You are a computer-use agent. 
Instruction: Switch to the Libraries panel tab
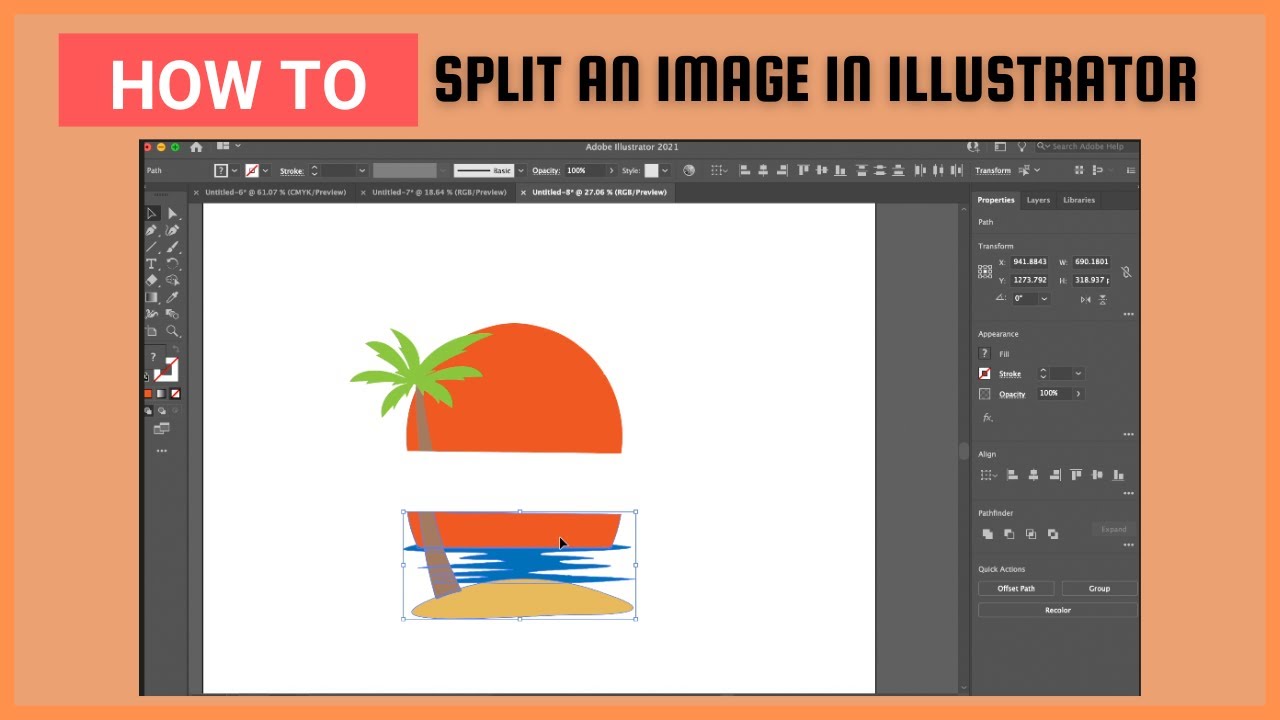click(1079, 200)
